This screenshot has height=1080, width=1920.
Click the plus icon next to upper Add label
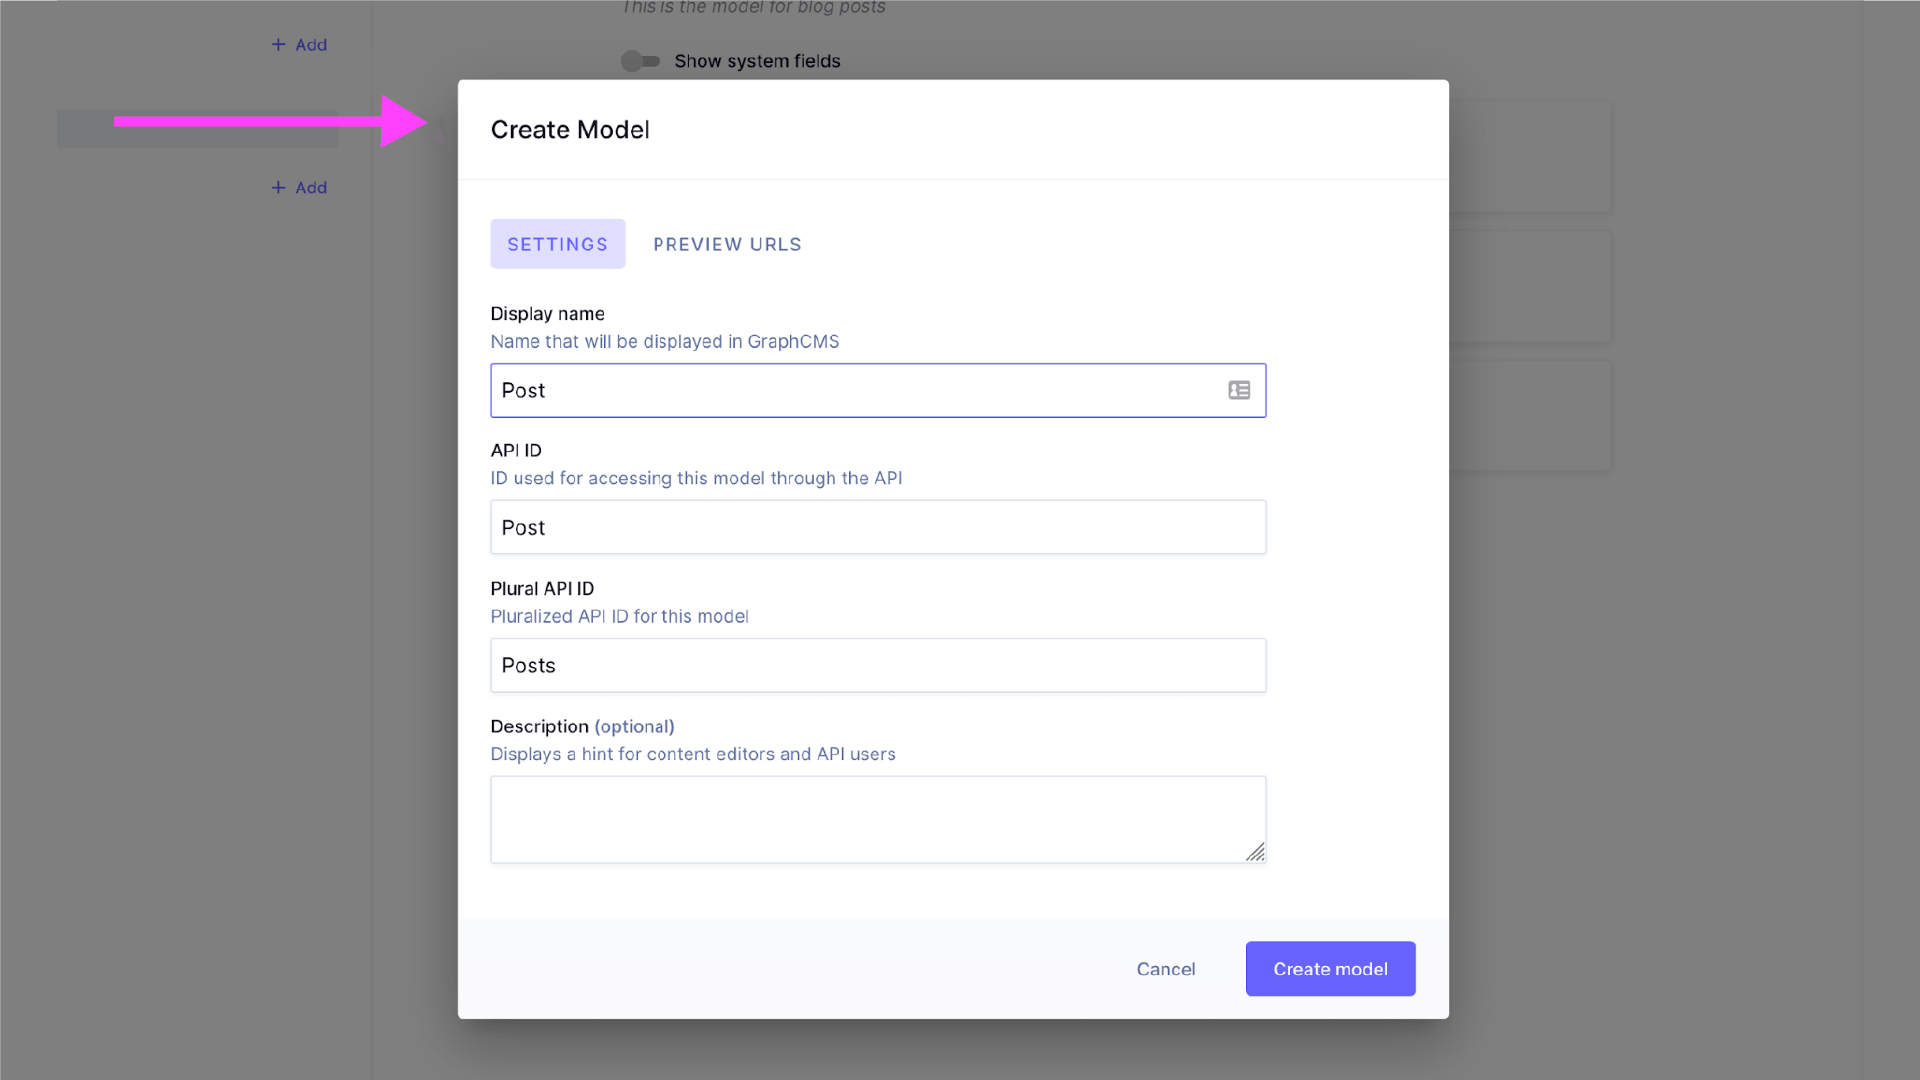[x=276, y=44]
